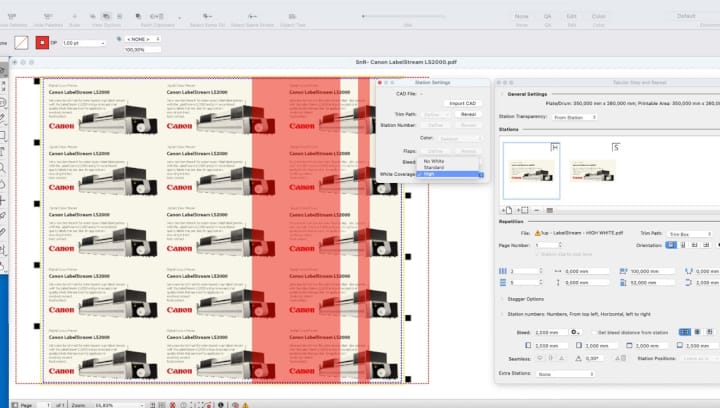Click the horizontal step field 100.000 mm
Image resolution: width=720 pixels, height=408 pixels.
[x=652, y=271]
